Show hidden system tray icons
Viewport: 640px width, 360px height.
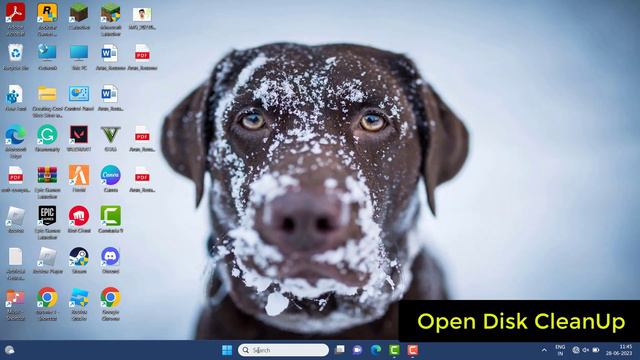tap(544, 350)
